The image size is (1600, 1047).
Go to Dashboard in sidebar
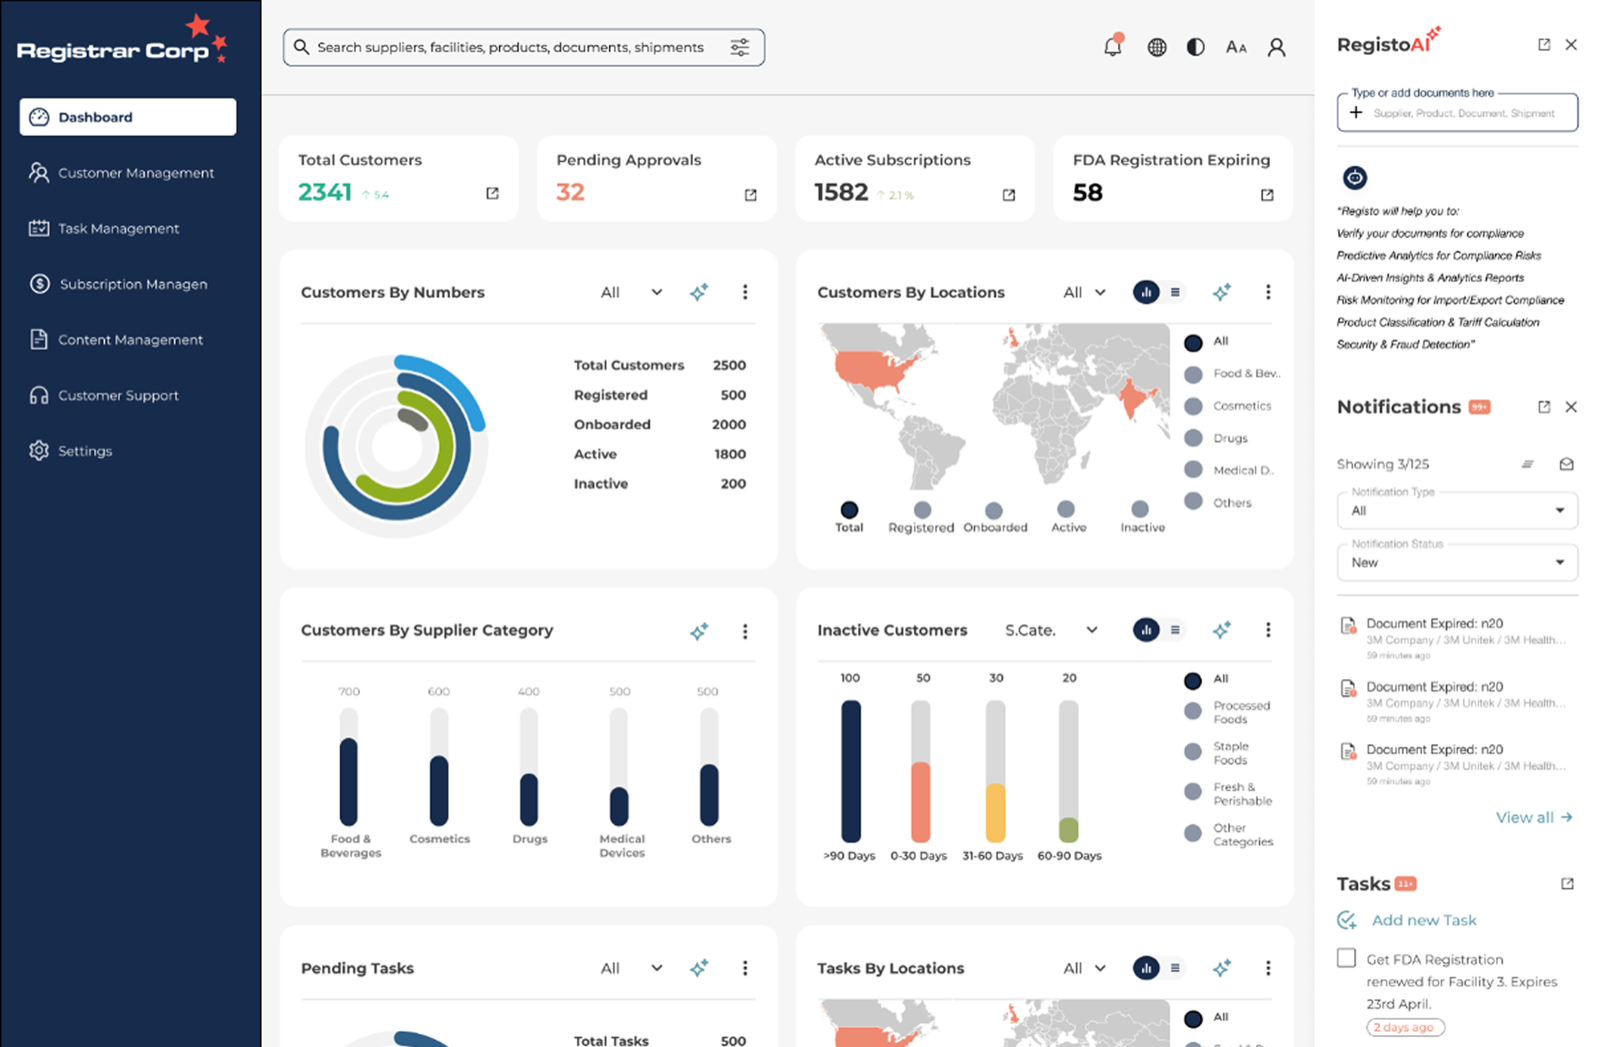tap(128, 117)
